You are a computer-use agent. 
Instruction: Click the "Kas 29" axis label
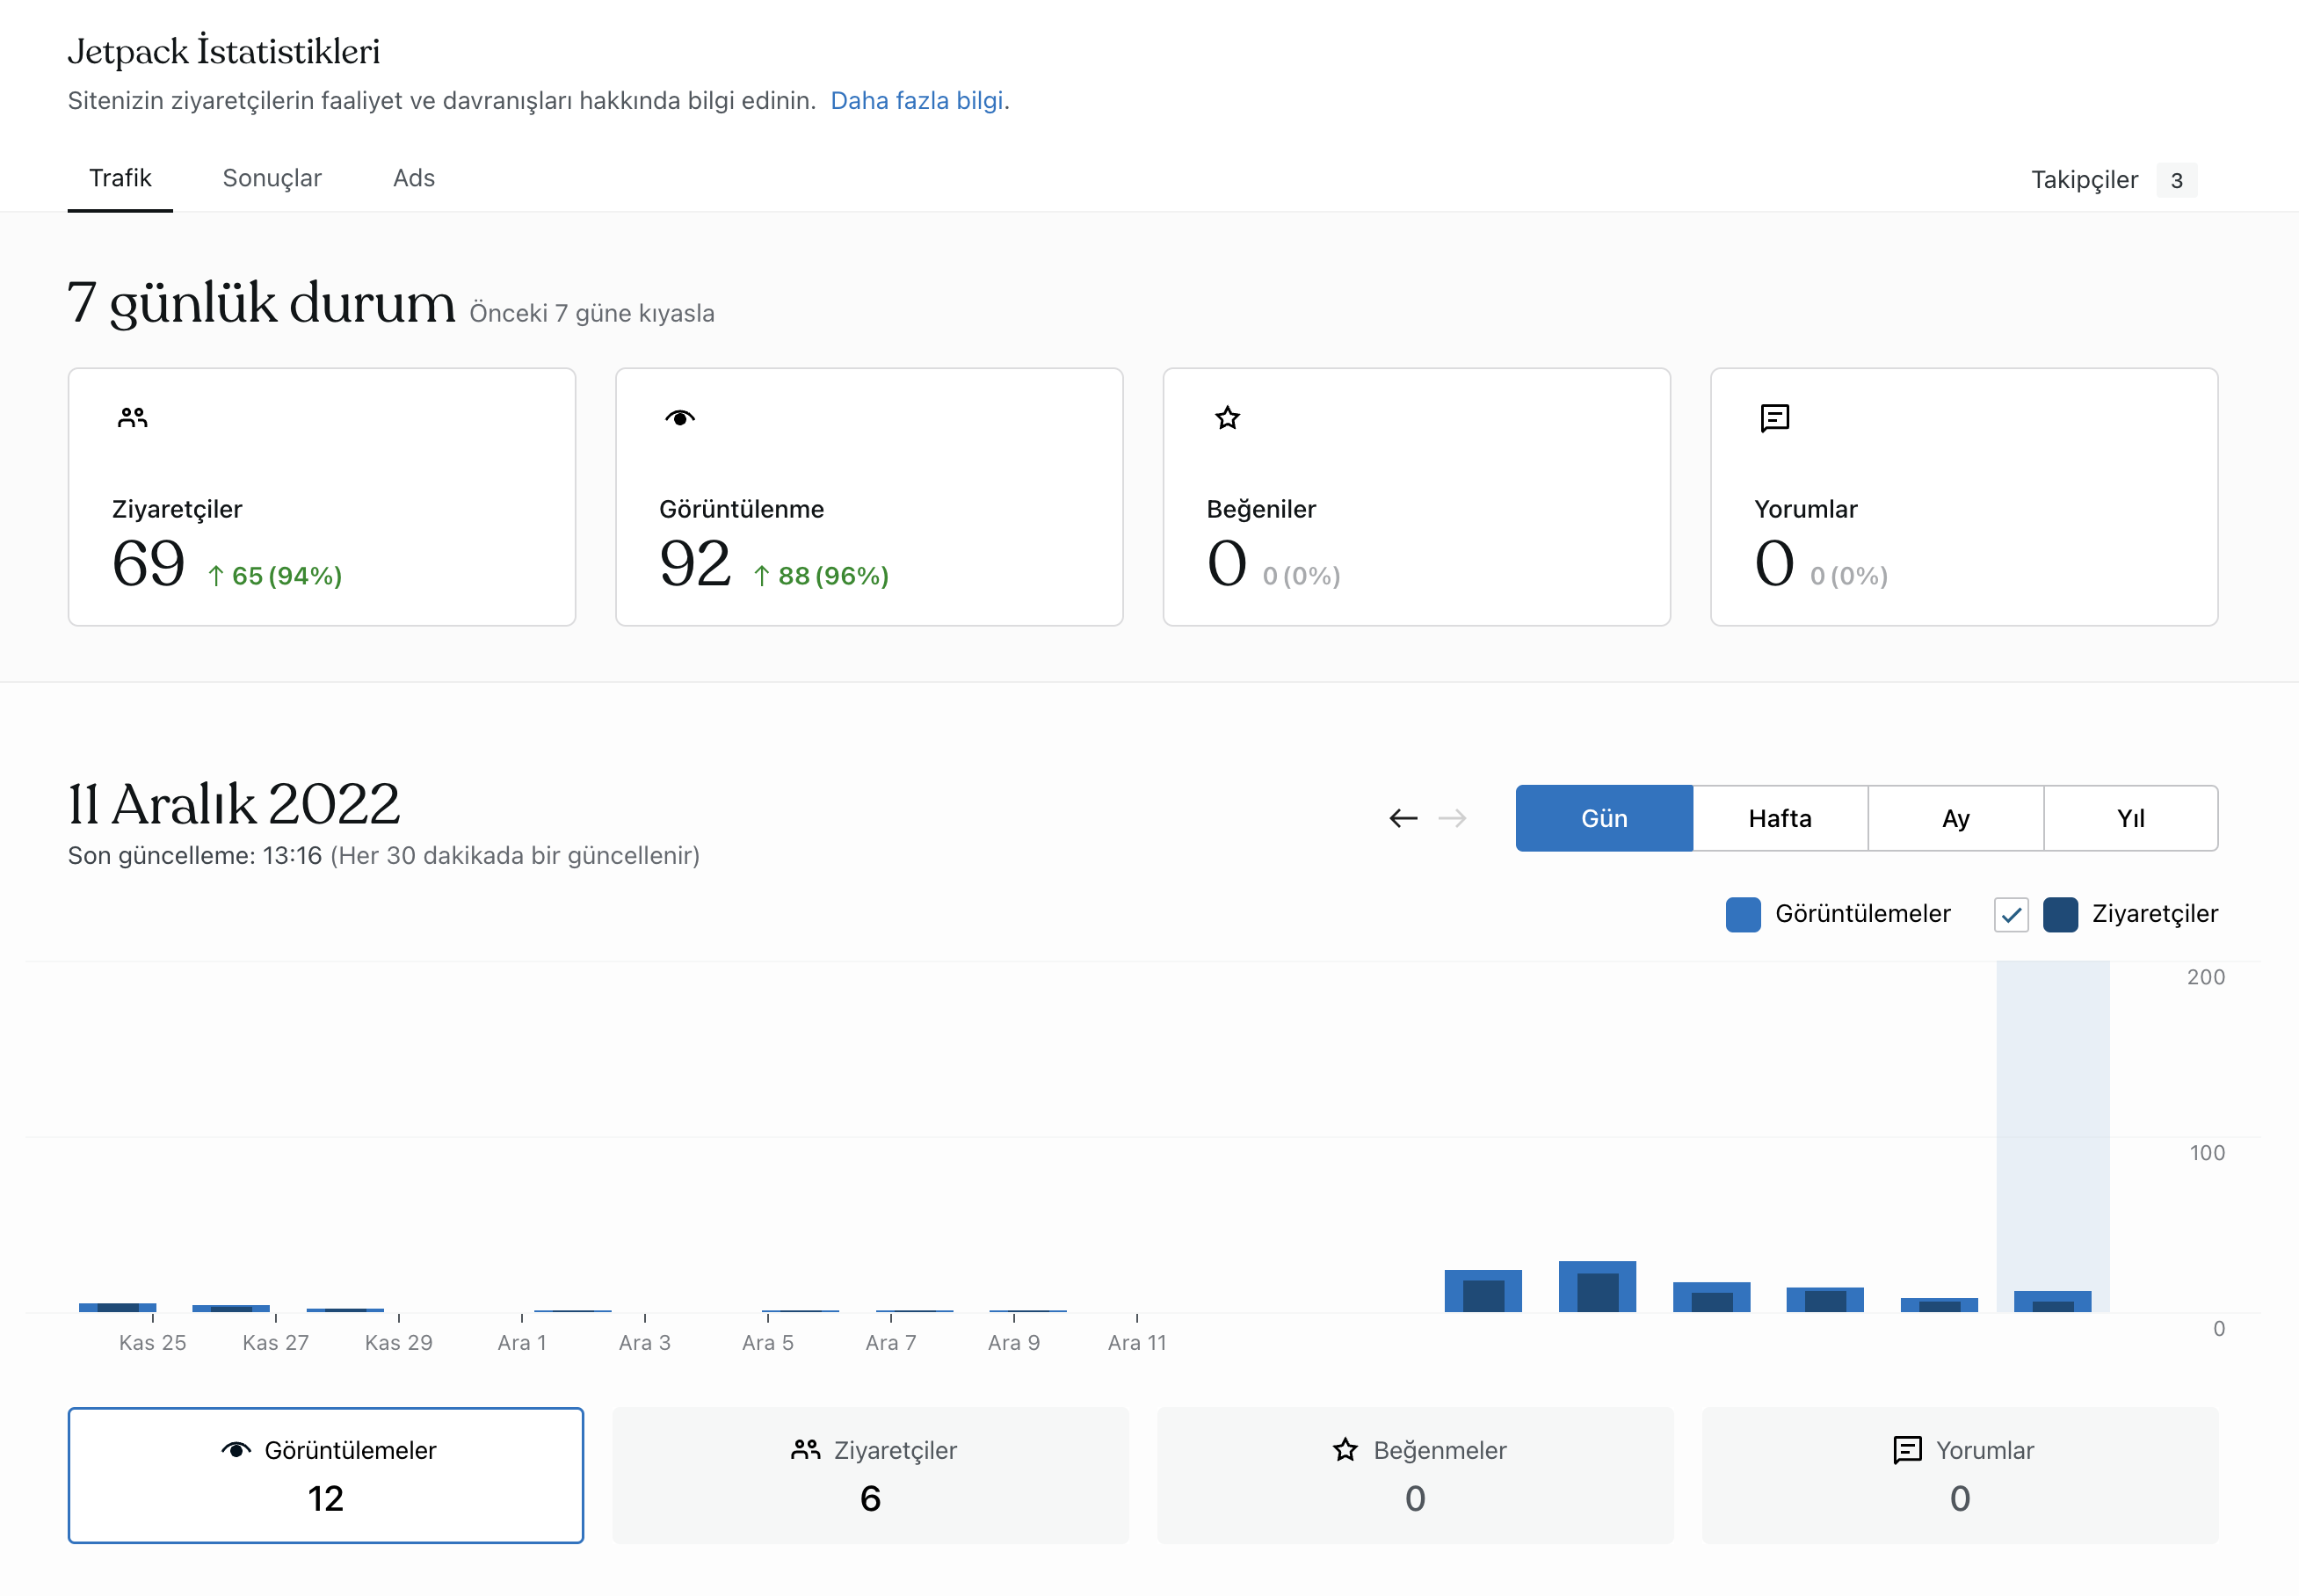[x=399, y=1343]
